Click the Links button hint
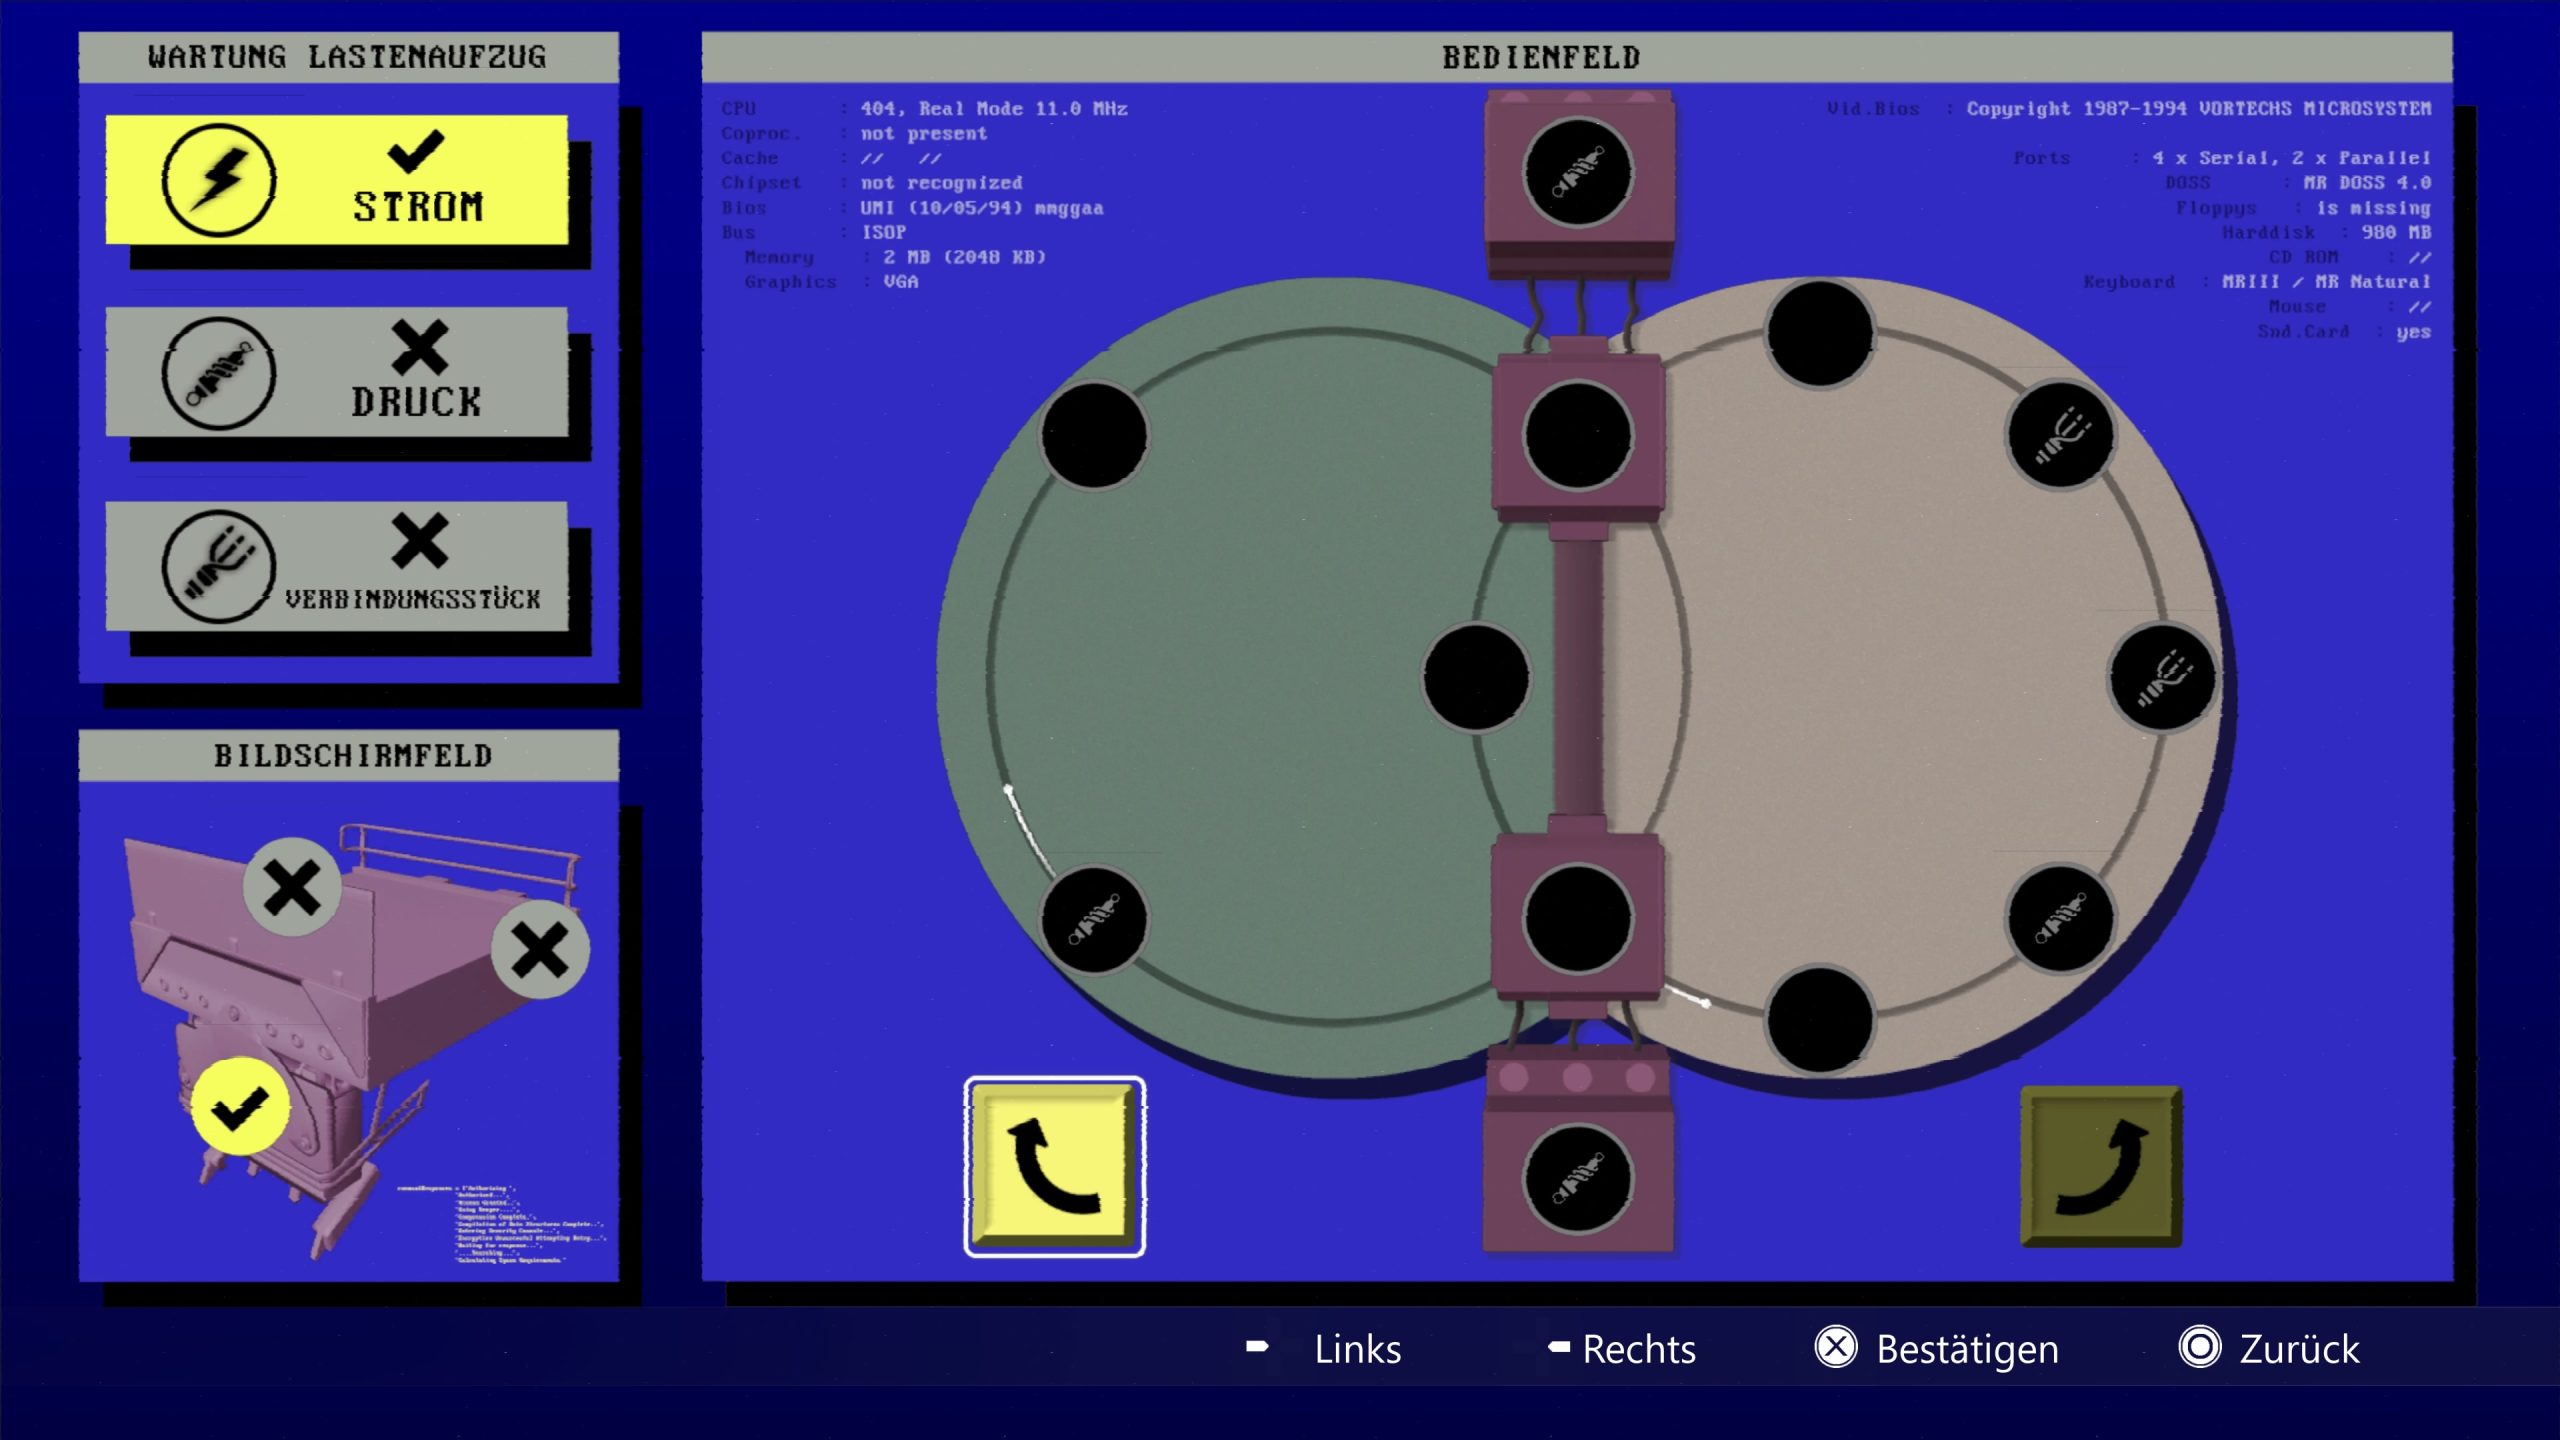 [x=1323, y=1348]
